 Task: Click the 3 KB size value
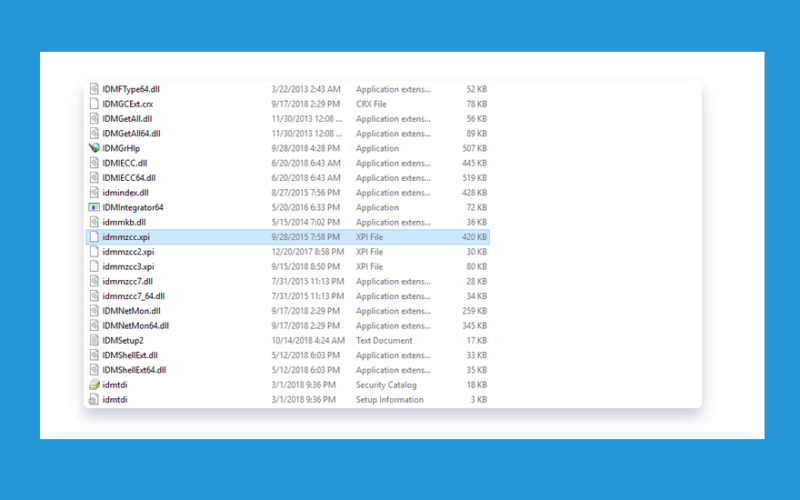tap(479, 400)
